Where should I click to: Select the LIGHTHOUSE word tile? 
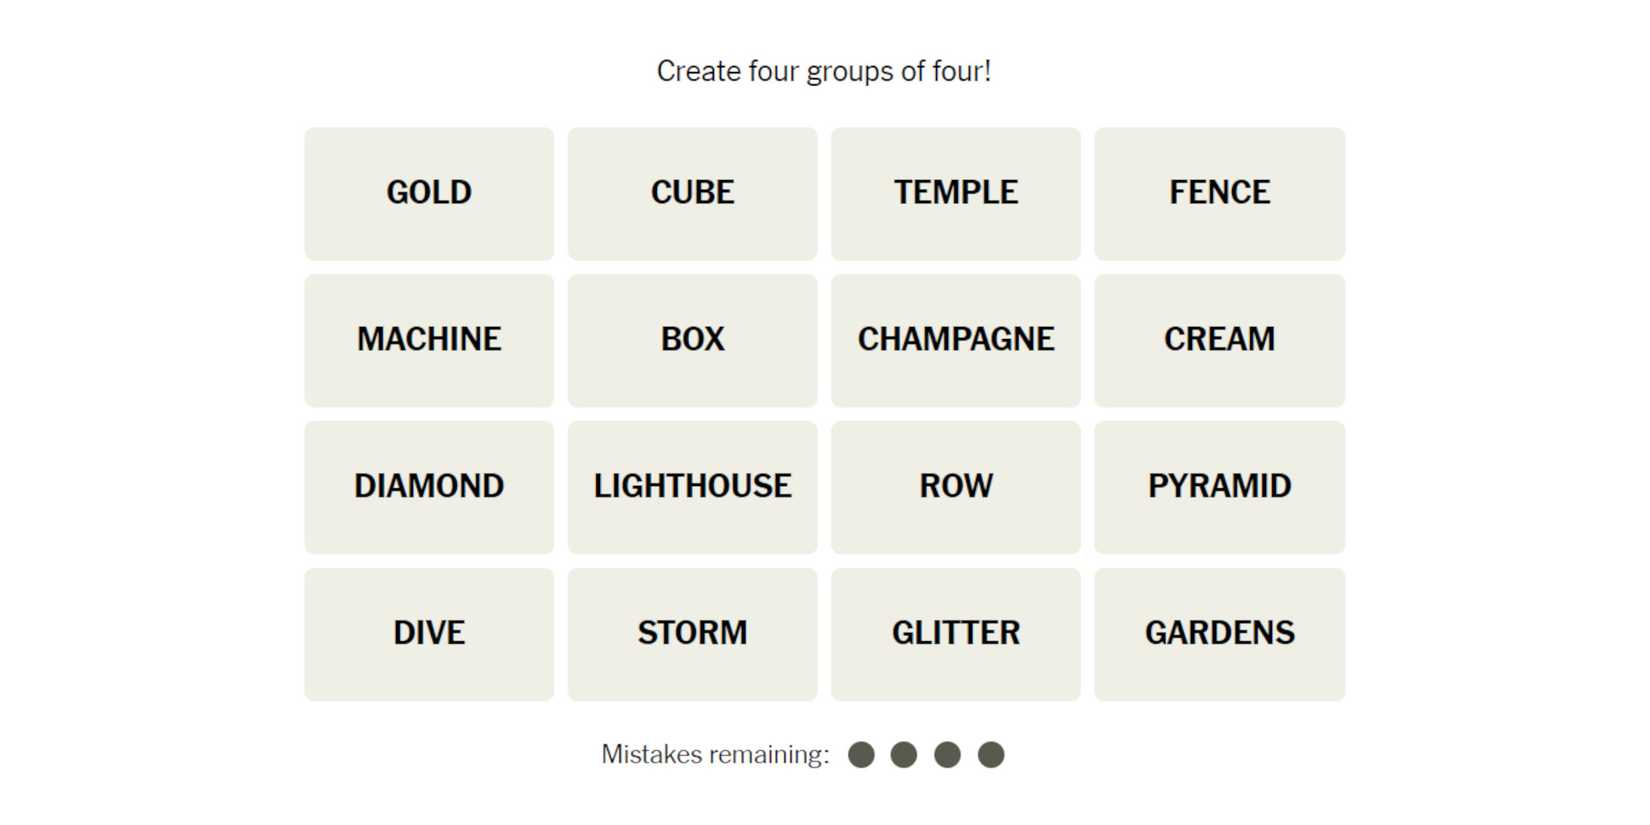coord(692,487)
